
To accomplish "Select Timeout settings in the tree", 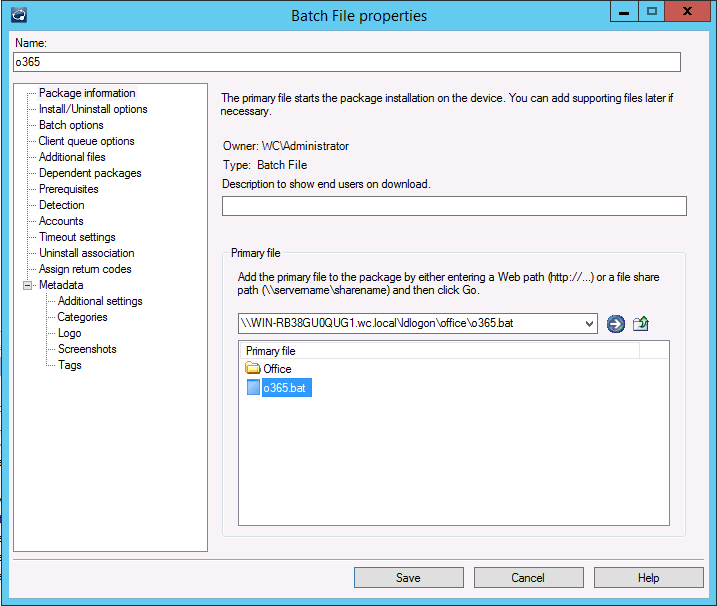I will tap(77, 237).
